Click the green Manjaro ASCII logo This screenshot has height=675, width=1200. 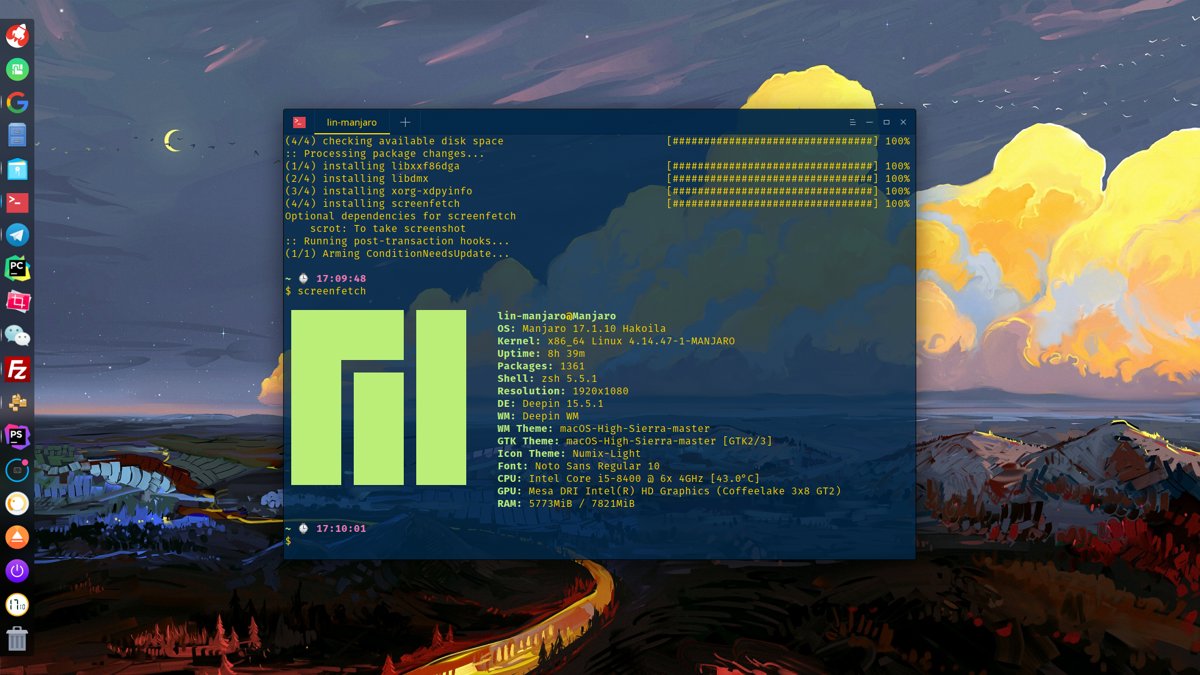(379, 397)
